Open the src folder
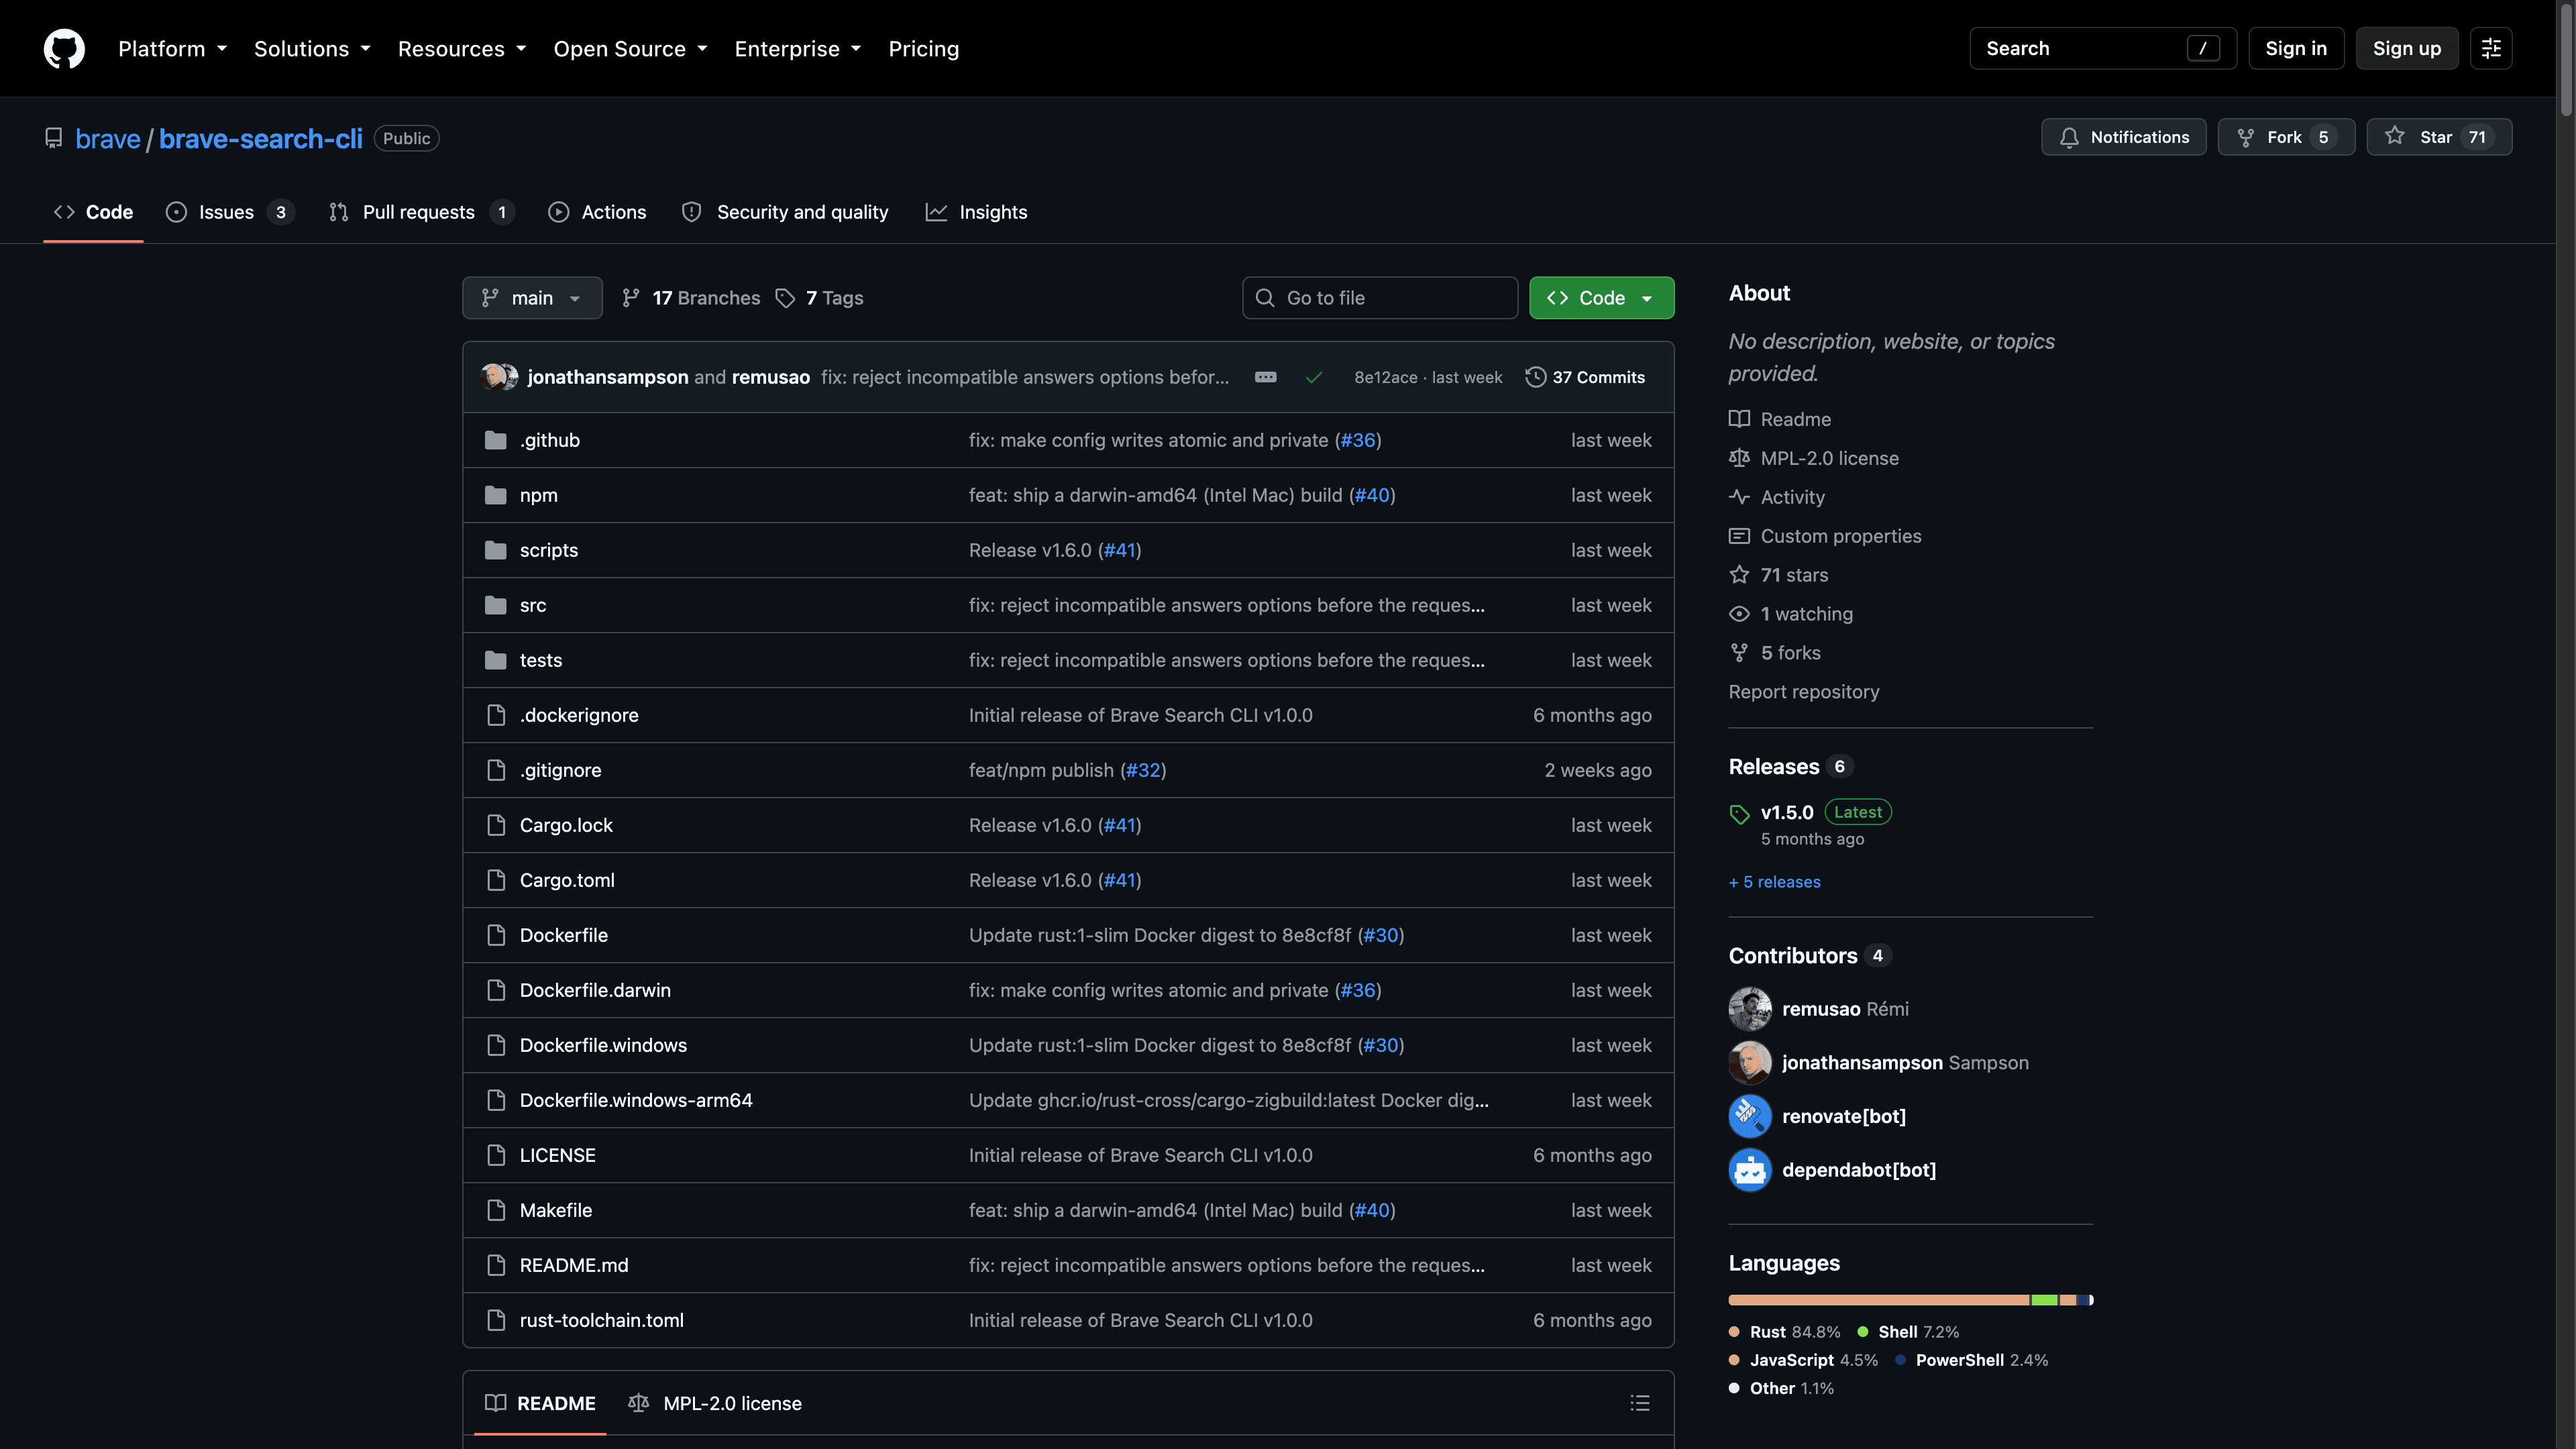Screen dimensions: 2576x1449 tap(533, 605)
